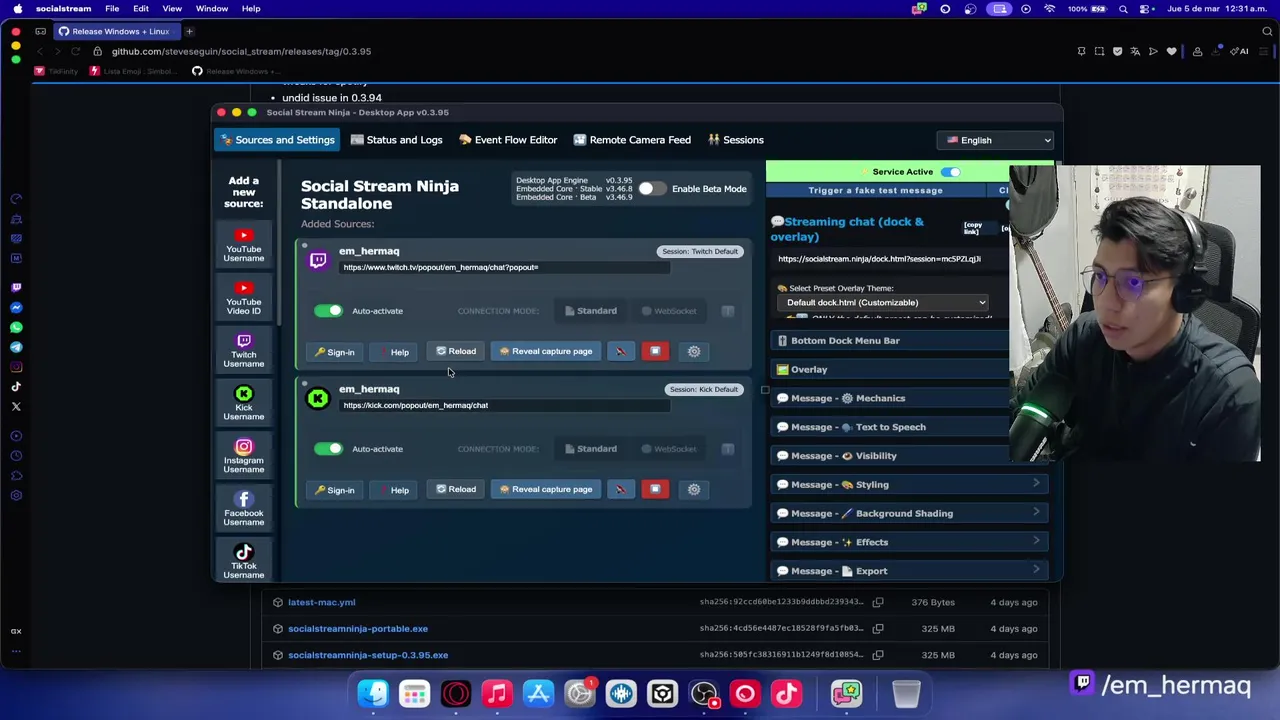
Task: Switch to Status and Logs tab
Action: tap(396, 140)
